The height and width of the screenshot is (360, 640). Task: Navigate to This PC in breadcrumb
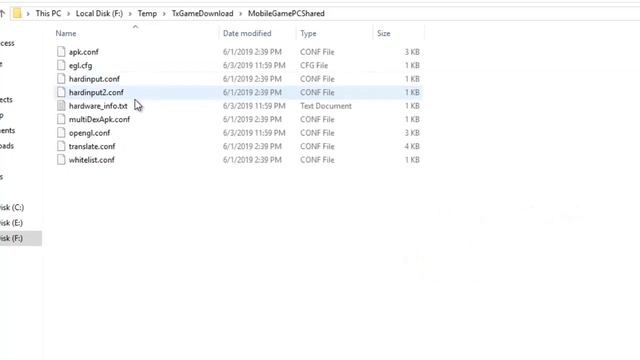click(48, 13)
